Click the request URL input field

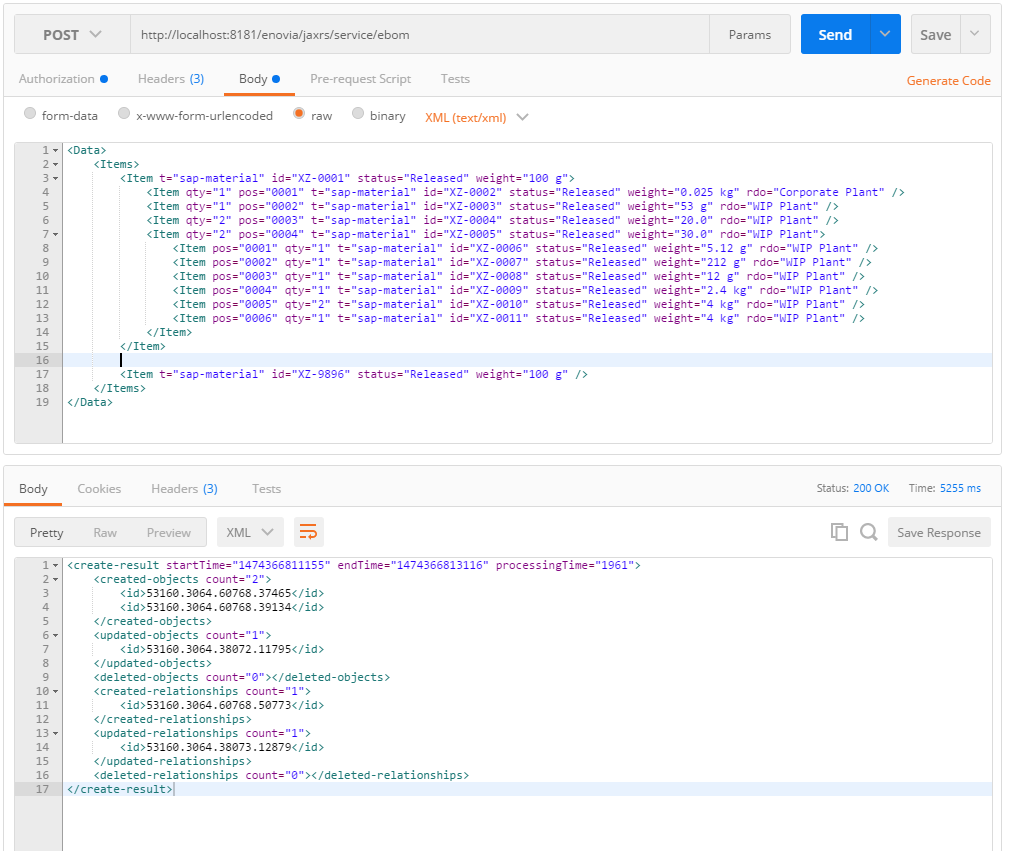pos(420,34)
